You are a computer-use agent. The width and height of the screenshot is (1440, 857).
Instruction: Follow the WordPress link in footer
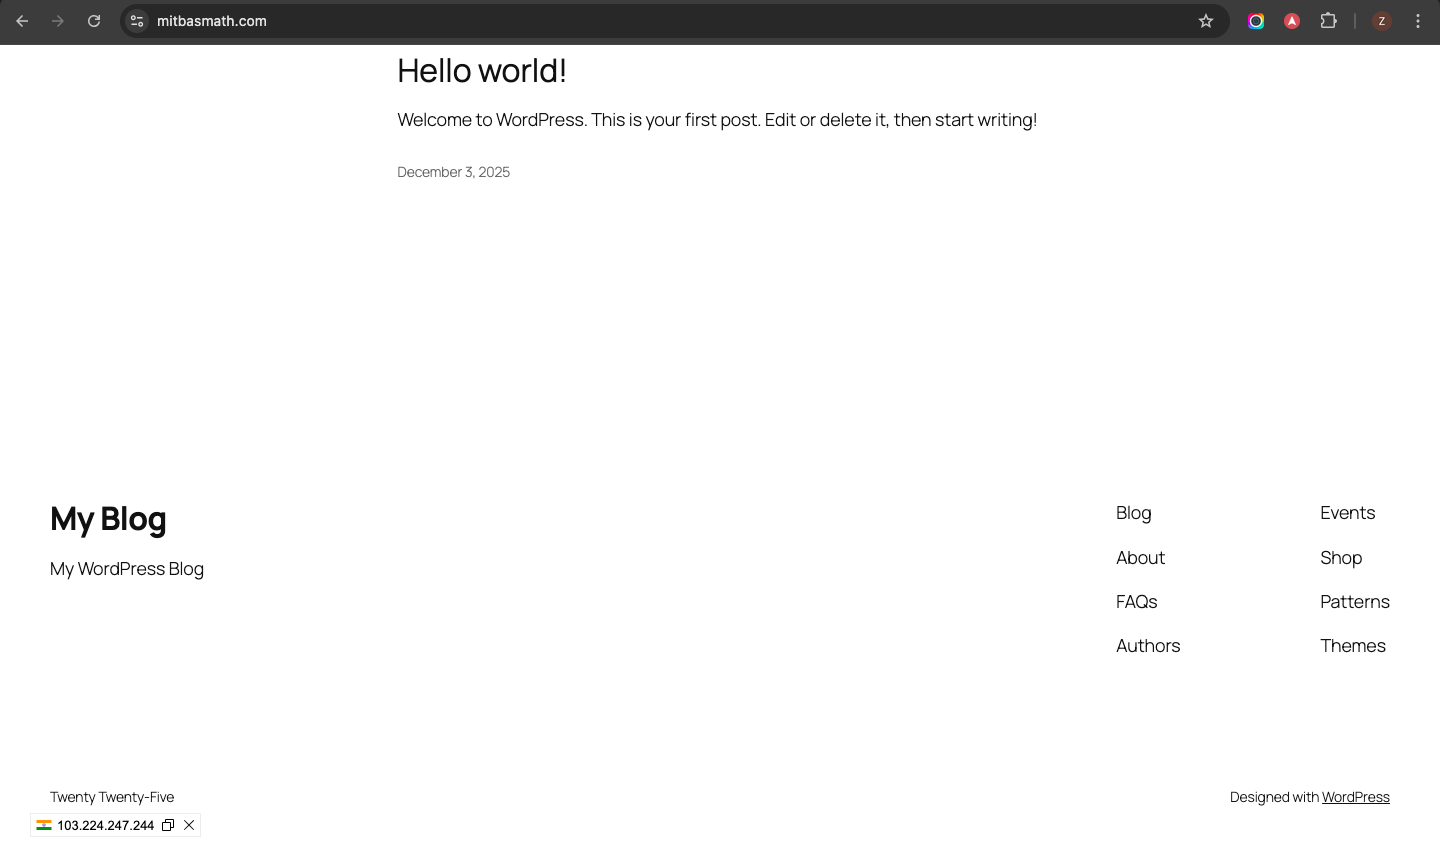(x=1355, y=797)
